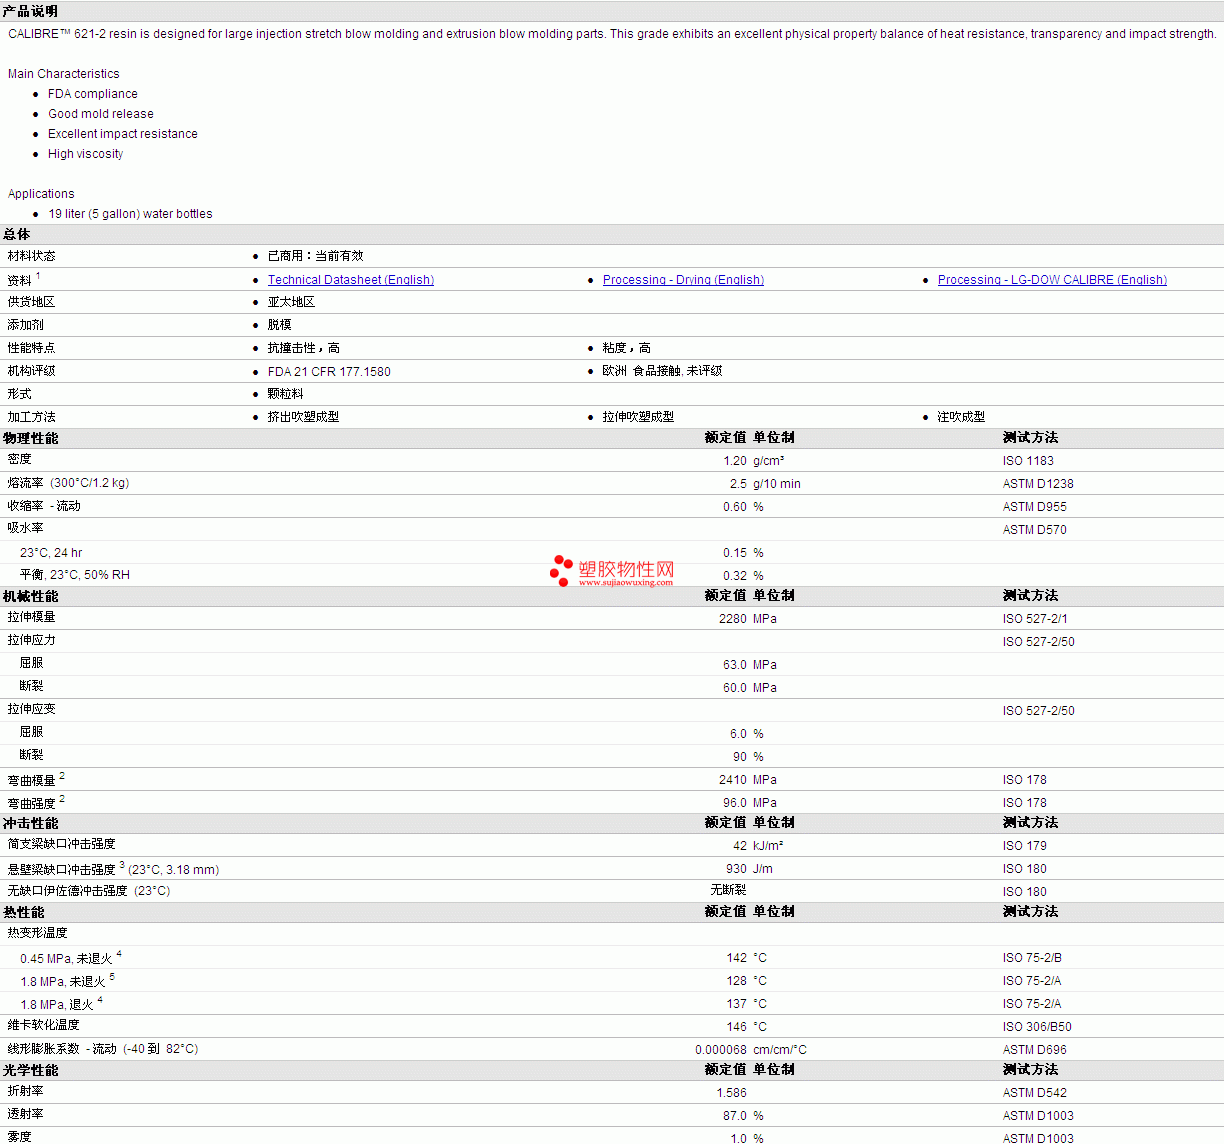Click the '熔流率 (300°C/1.2 kg)' property label
Image resolution: width=1224 pixels, height=1144 pixels.
pyautogui.click(x=68, y=483)
